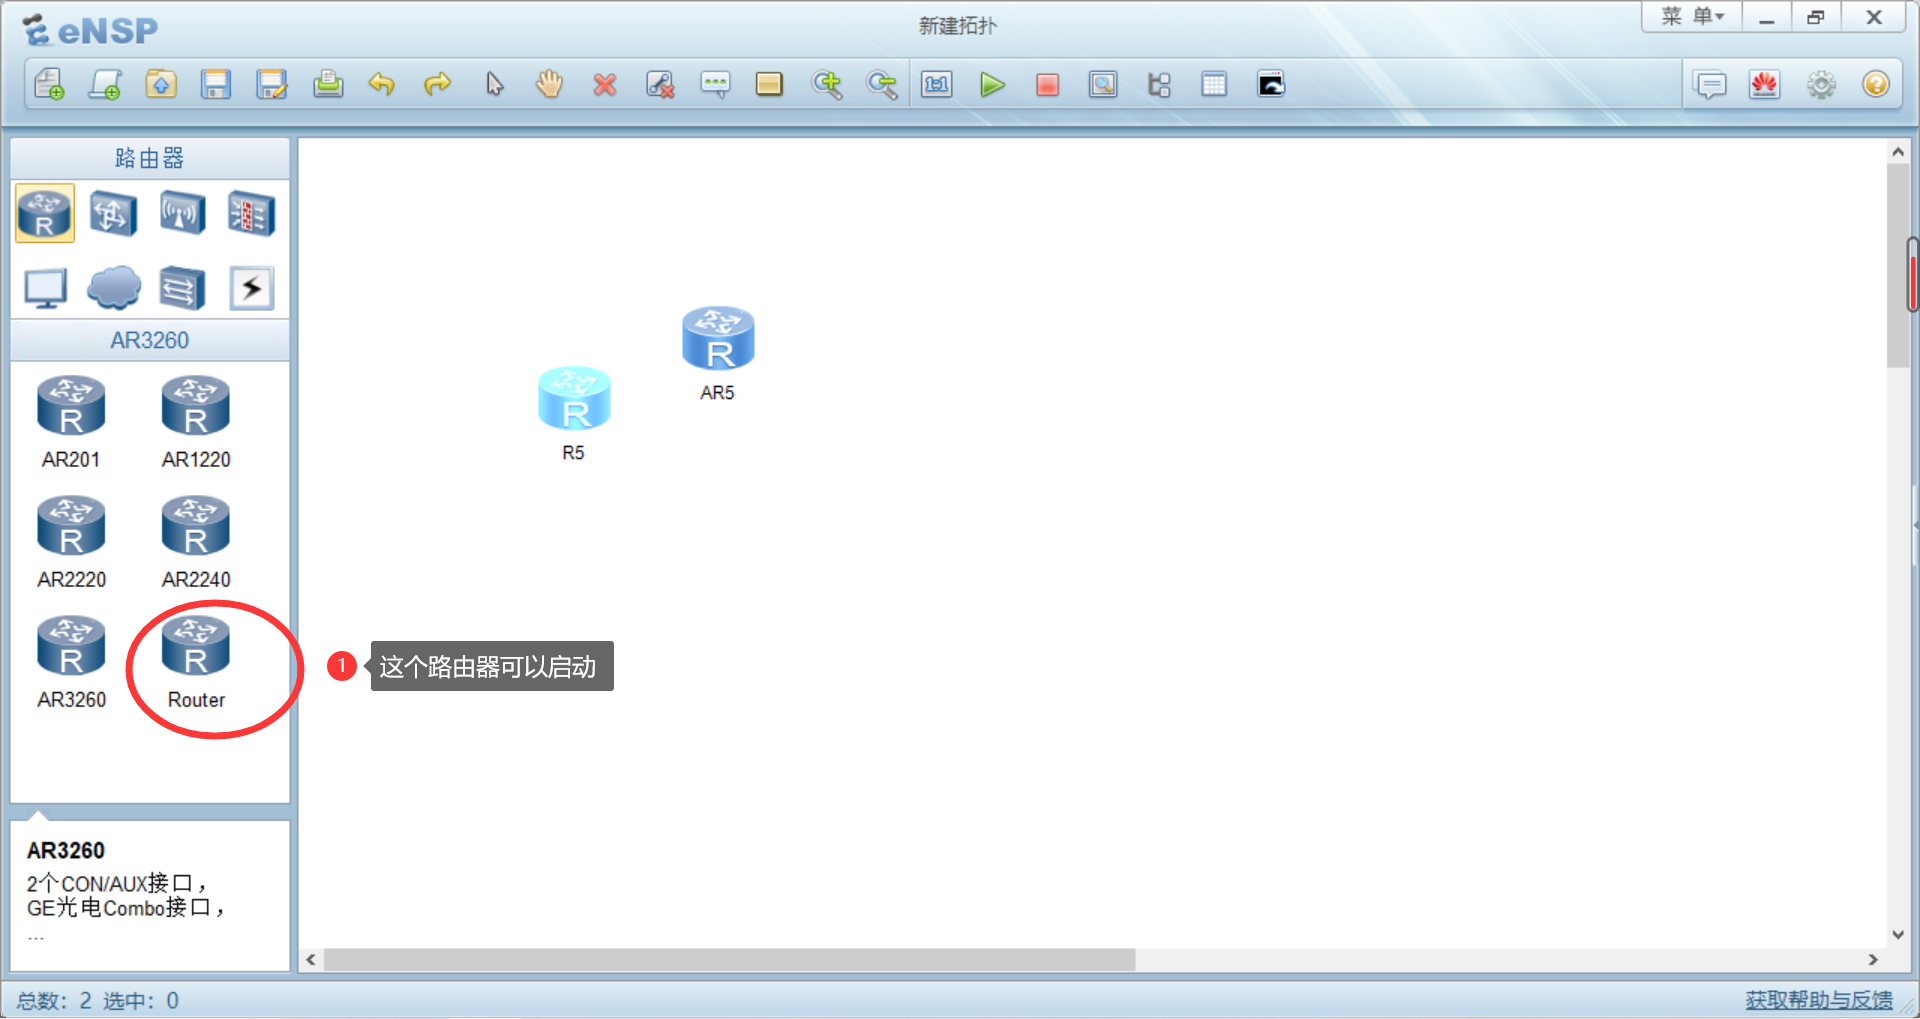Image resolution: width=1920 pixels, height=1019 pixels.
Task: Click the horizontal scrollbar right arrow
Action: tap(1873, 960)
